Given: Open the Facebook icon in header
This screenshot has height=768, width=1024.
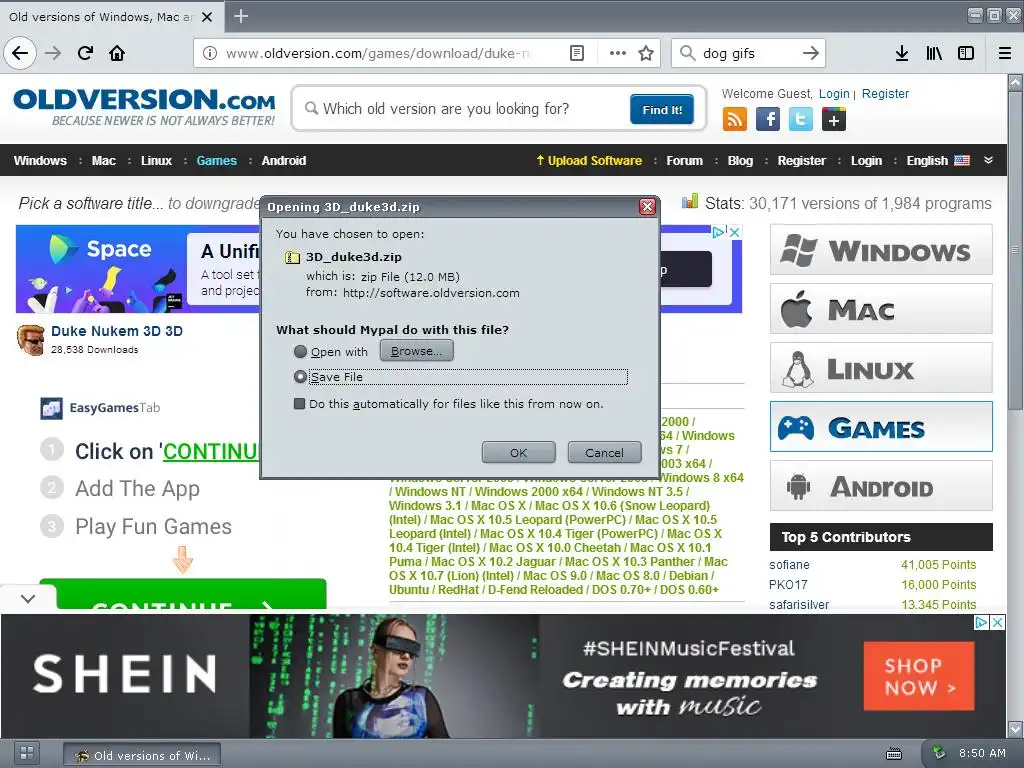Looking at the screenshot, I should point(768,120).
